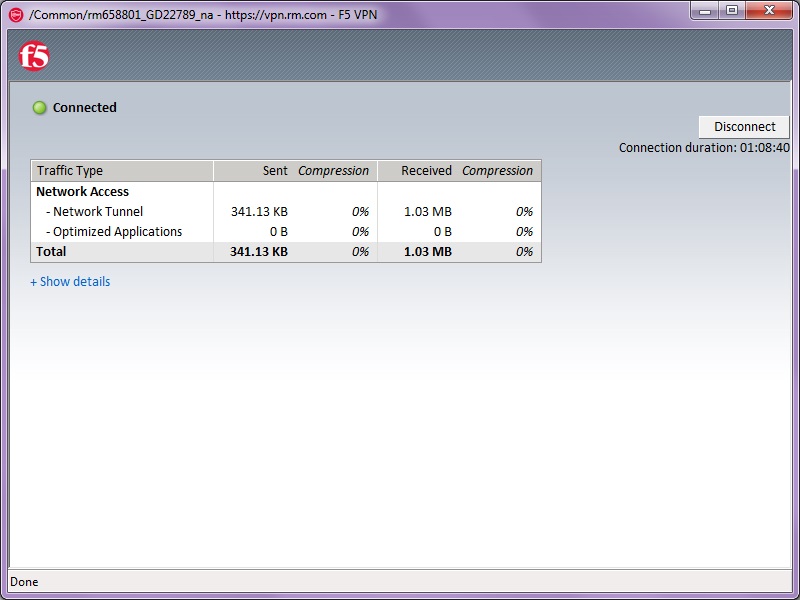Click the Connected status text

click(85, 107)
